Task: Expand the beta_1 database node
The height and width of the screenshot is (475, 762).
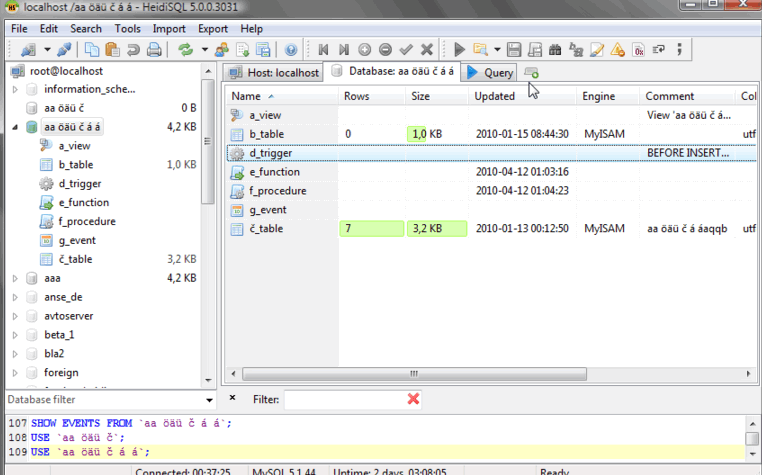Action: 15,335
